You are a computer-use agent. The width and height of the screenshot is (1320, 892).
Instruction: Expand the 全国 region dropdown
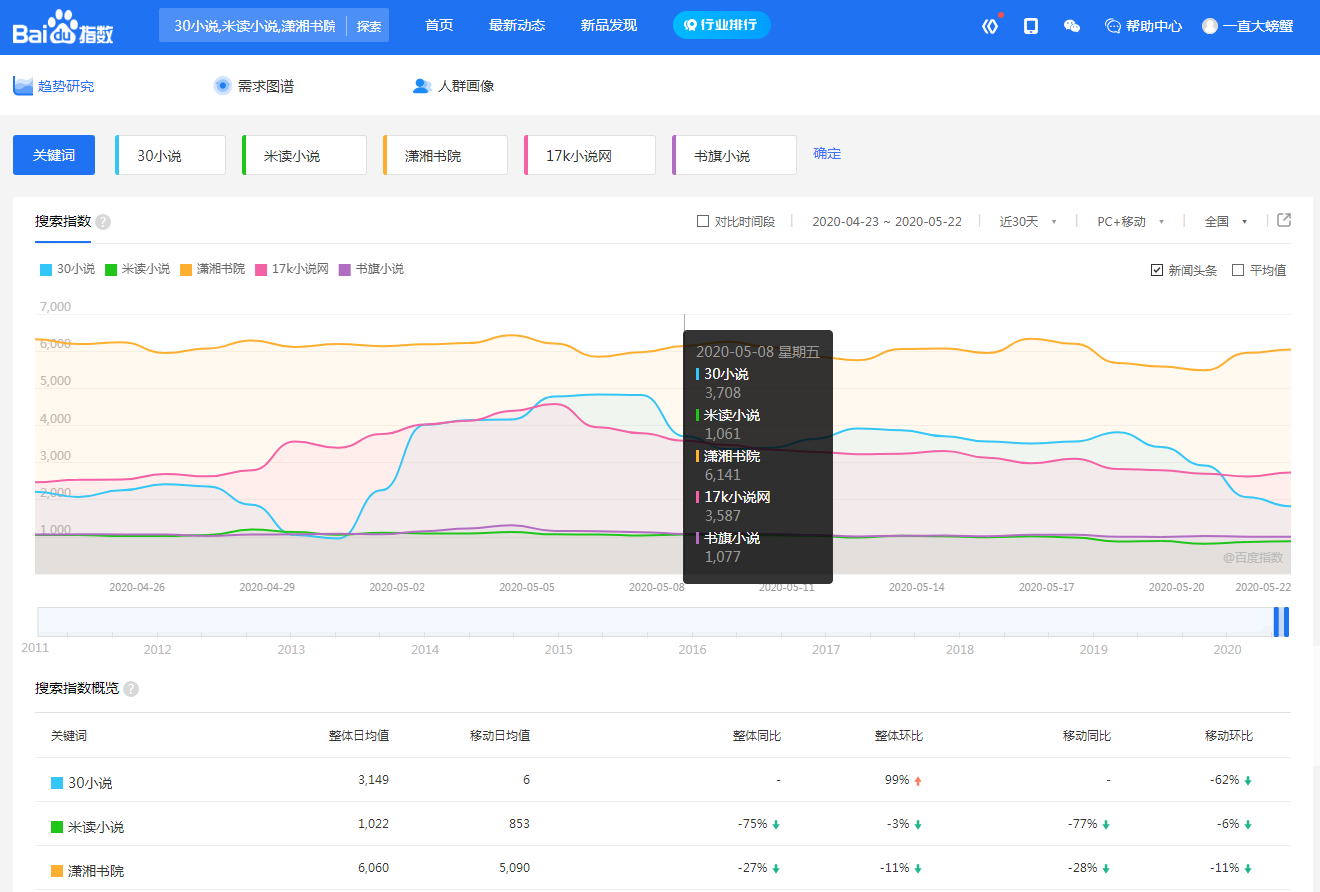pos(1226,221)
